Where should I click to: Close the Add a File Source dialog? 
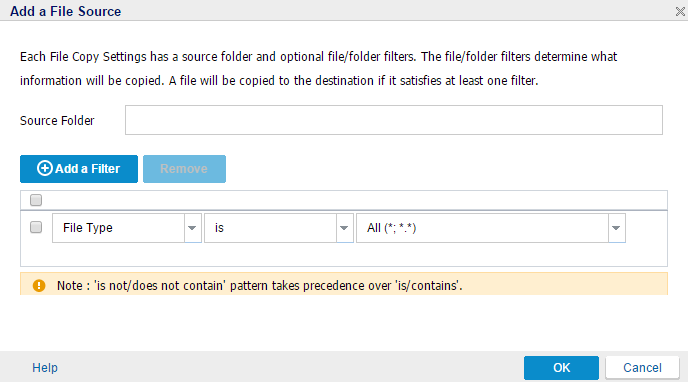coord(680,11)
